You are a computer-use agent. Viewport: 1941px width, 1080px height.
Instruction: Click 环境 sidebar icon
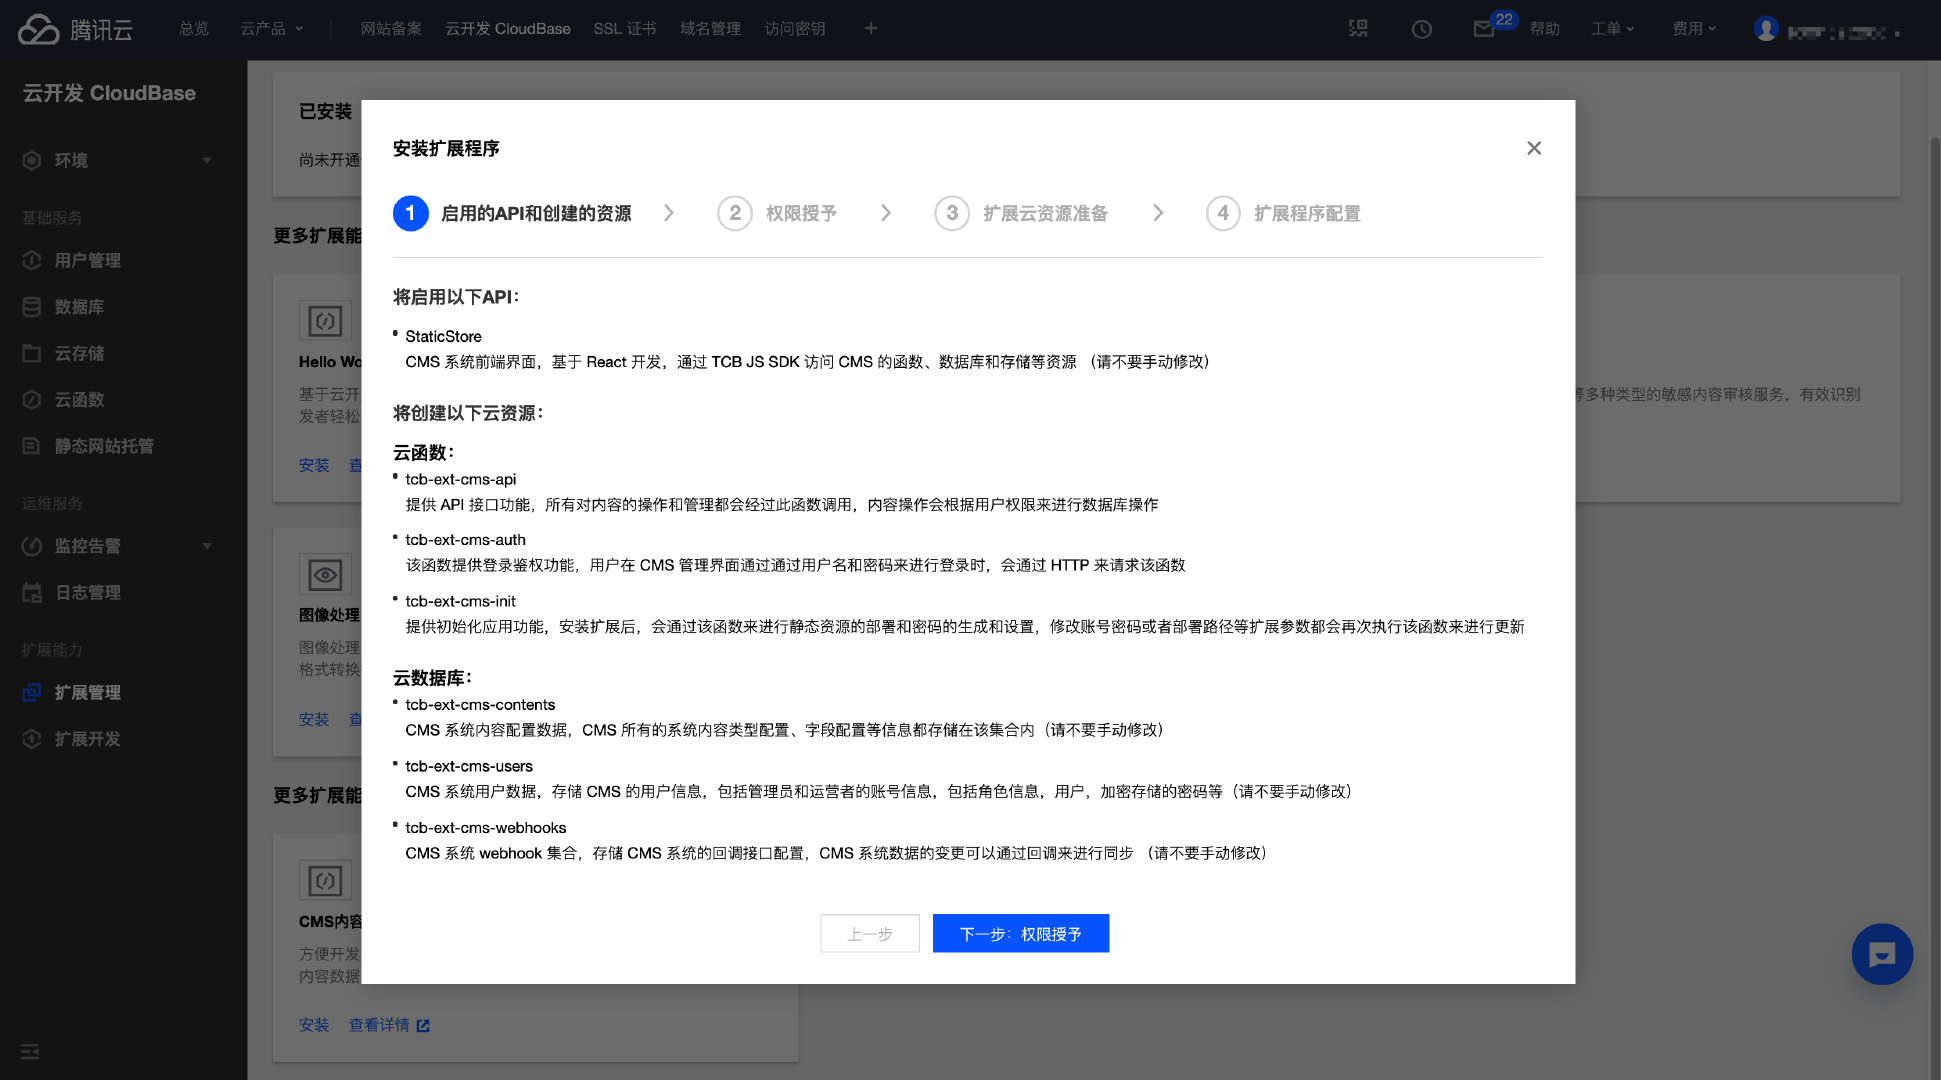pyautogui.click(x=32, y=160)
